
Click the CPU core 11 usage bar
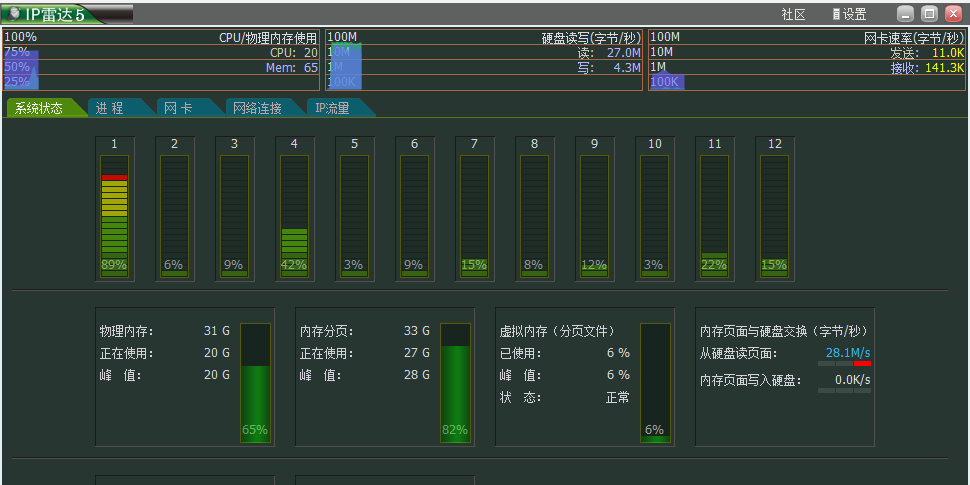coord(714,216)
